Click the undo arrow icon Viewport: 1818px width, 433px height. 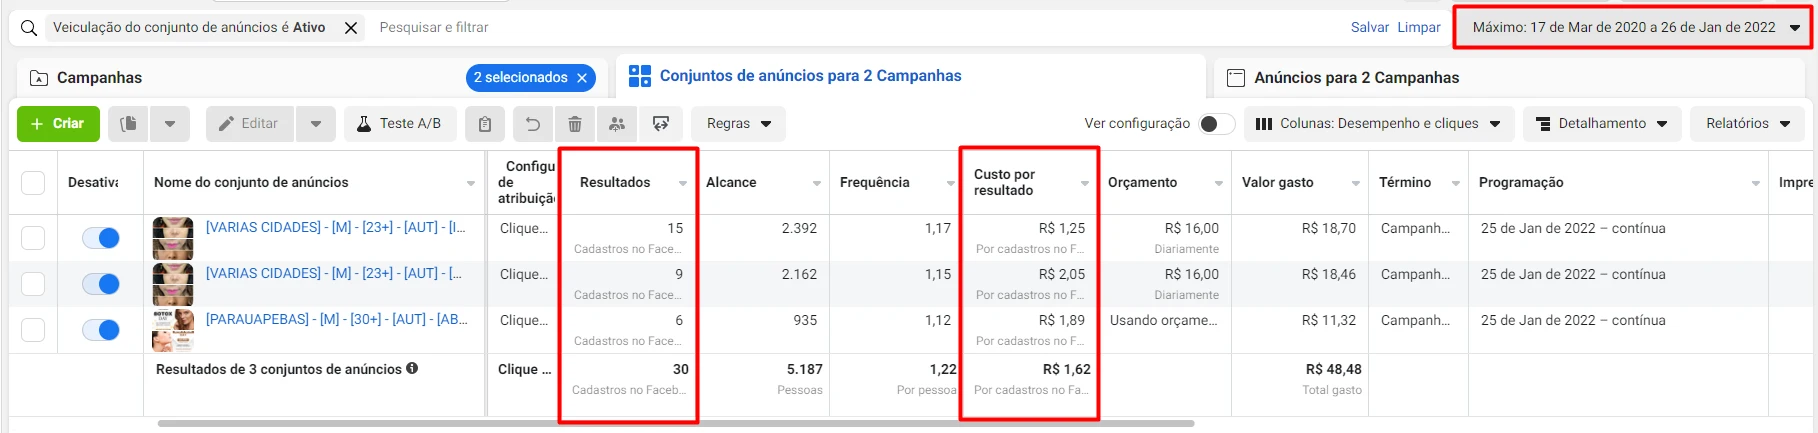[533, 124]
